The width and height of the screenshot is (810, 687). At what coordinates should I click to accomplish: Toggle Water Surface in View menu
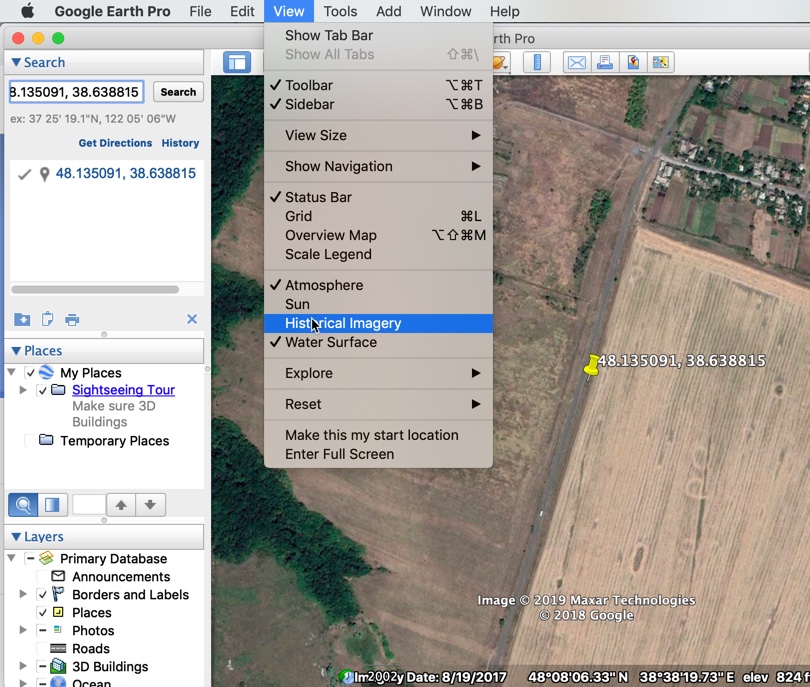(x=378, y=342)
